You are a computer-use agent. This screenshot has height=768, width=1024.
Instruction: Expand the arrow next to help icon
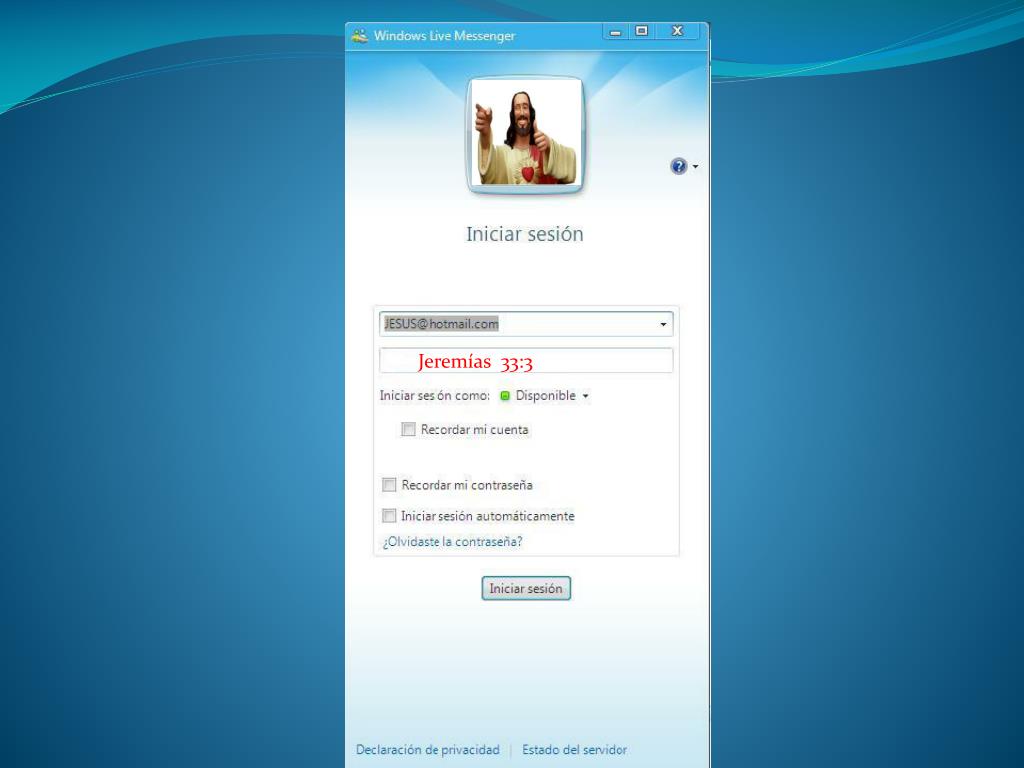(x=696, y=167)
